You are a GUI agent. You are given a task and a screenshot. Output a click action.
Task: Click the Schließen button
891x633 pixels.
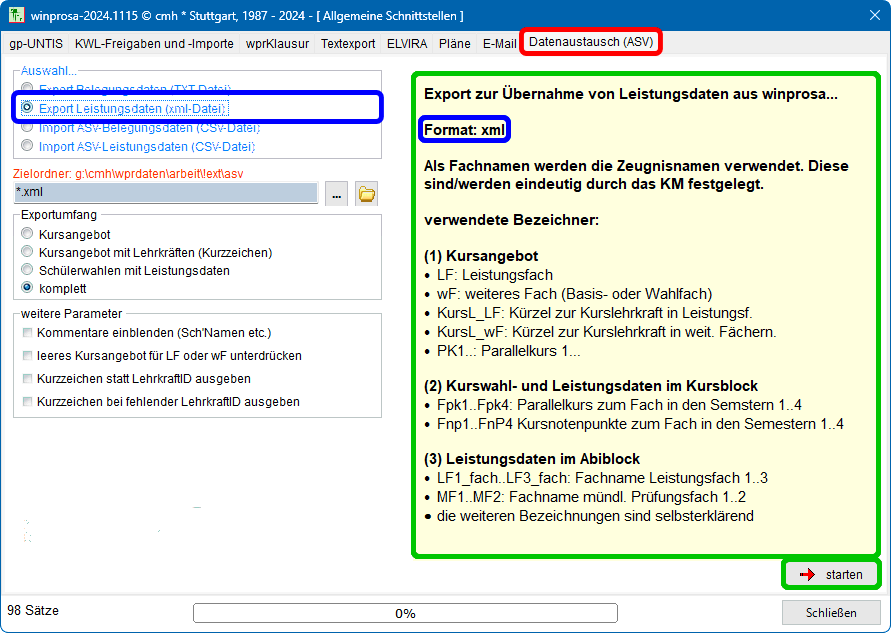pyautogui.click(x=830, y=613)
